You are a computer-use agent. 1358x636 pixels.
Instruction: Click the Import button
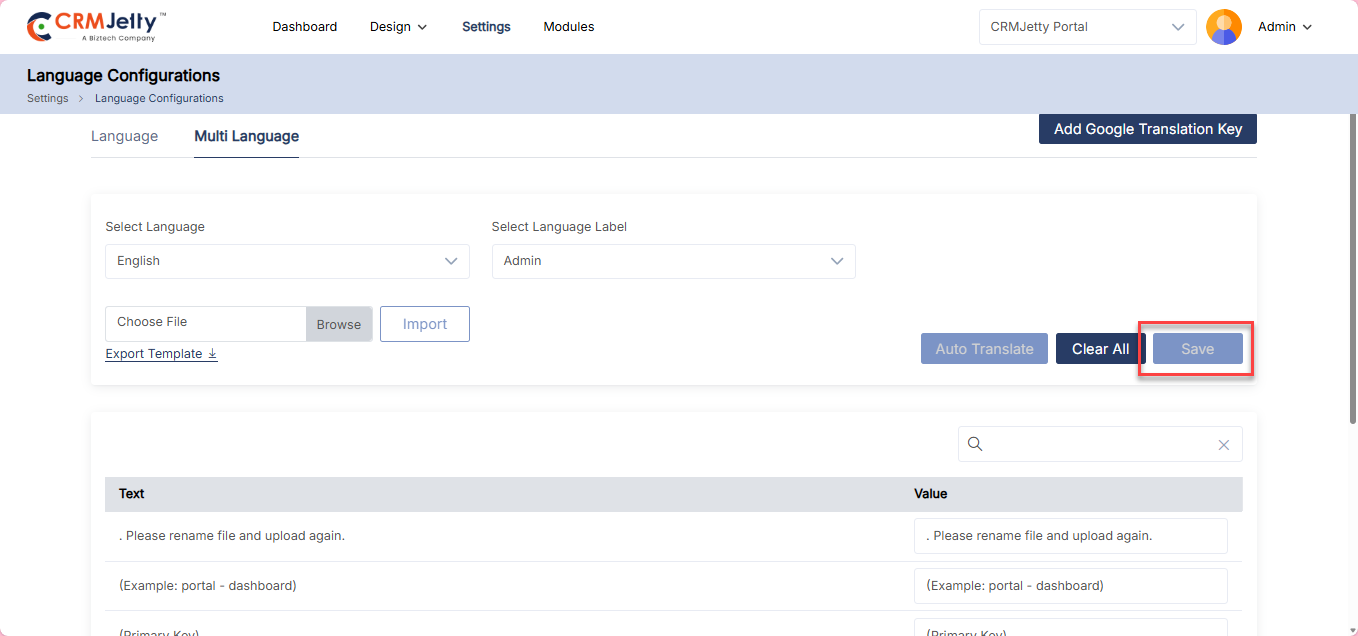(424, 324)
